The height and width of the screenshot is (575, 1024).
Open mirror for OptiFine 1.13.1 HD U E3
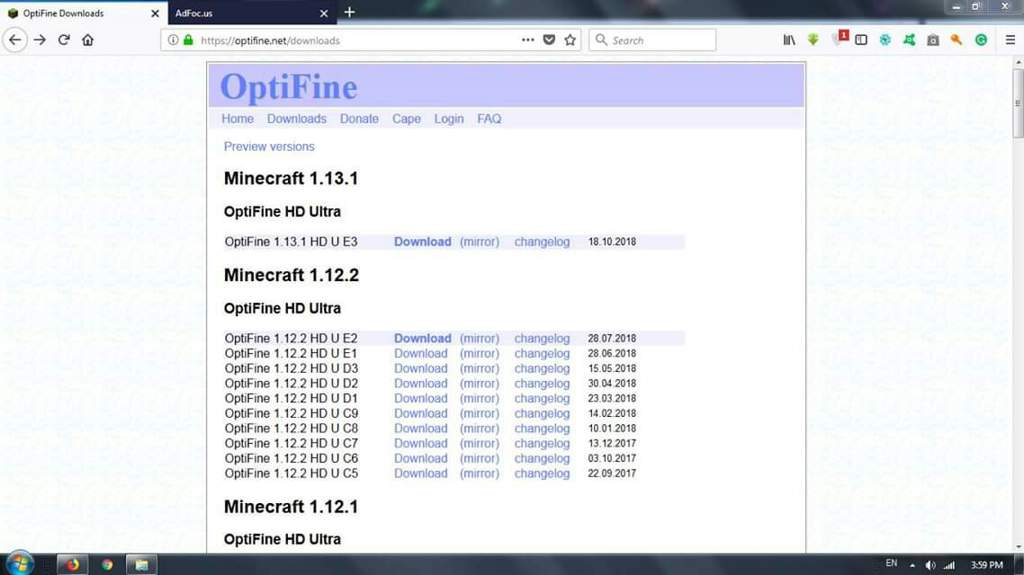pos(479,242)
